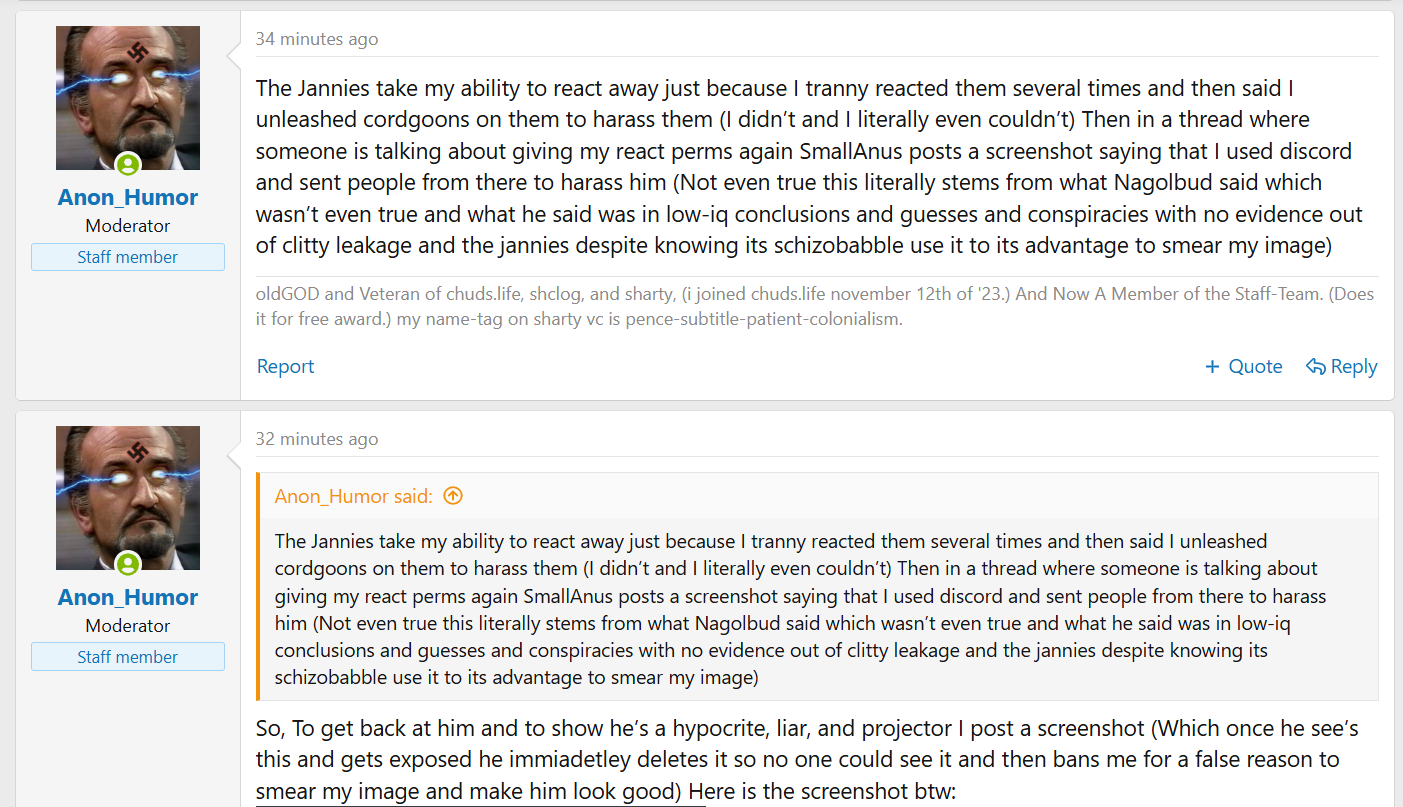
Task: Quote the post with the +Quote button
Action: [1243, 367]
